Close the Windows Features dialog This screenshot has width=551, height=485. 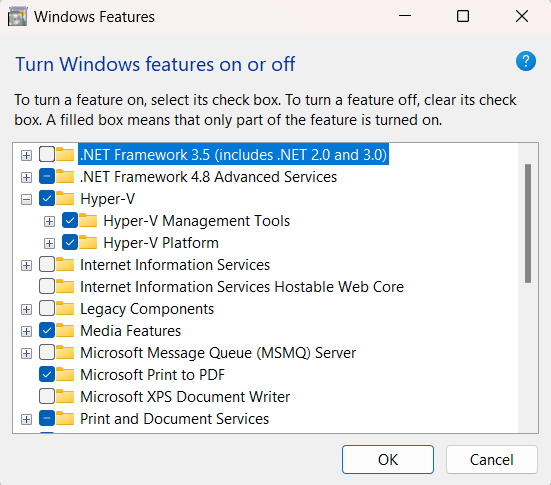pos(522,16)
